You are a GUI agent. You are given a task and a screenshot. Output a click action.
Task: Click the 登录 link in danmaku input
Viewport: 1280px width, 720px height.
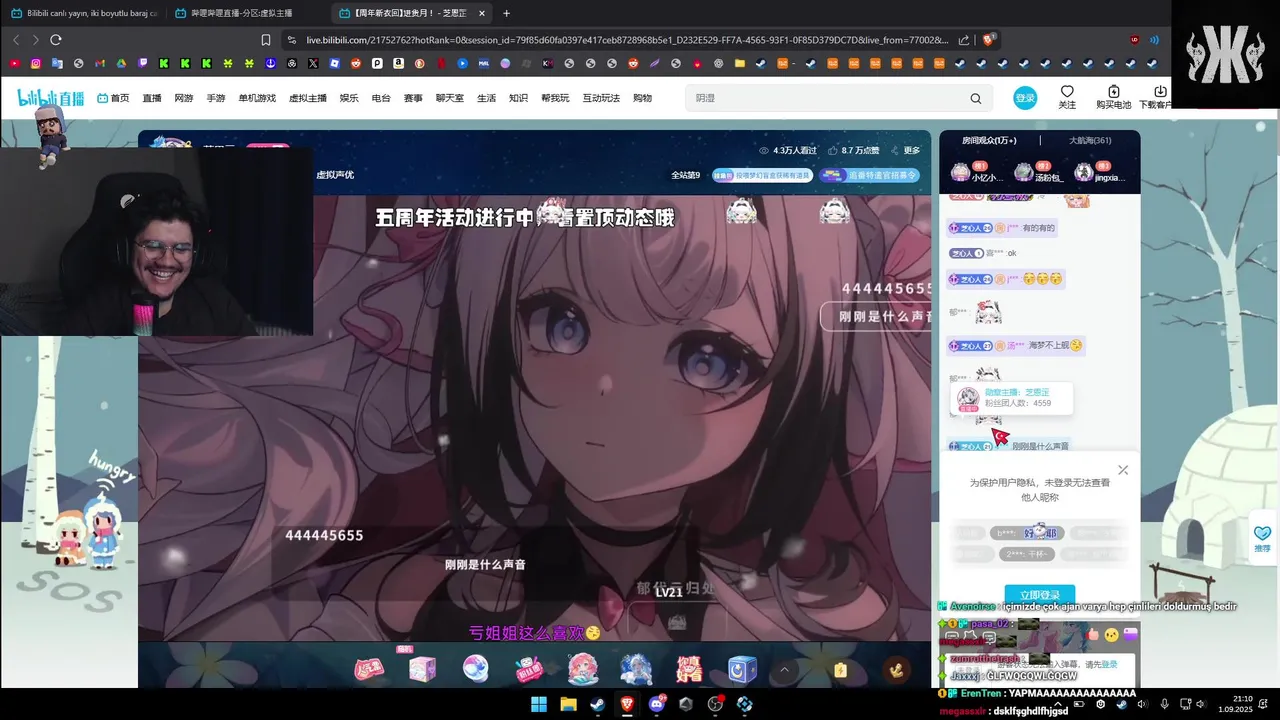point(1109,664)
